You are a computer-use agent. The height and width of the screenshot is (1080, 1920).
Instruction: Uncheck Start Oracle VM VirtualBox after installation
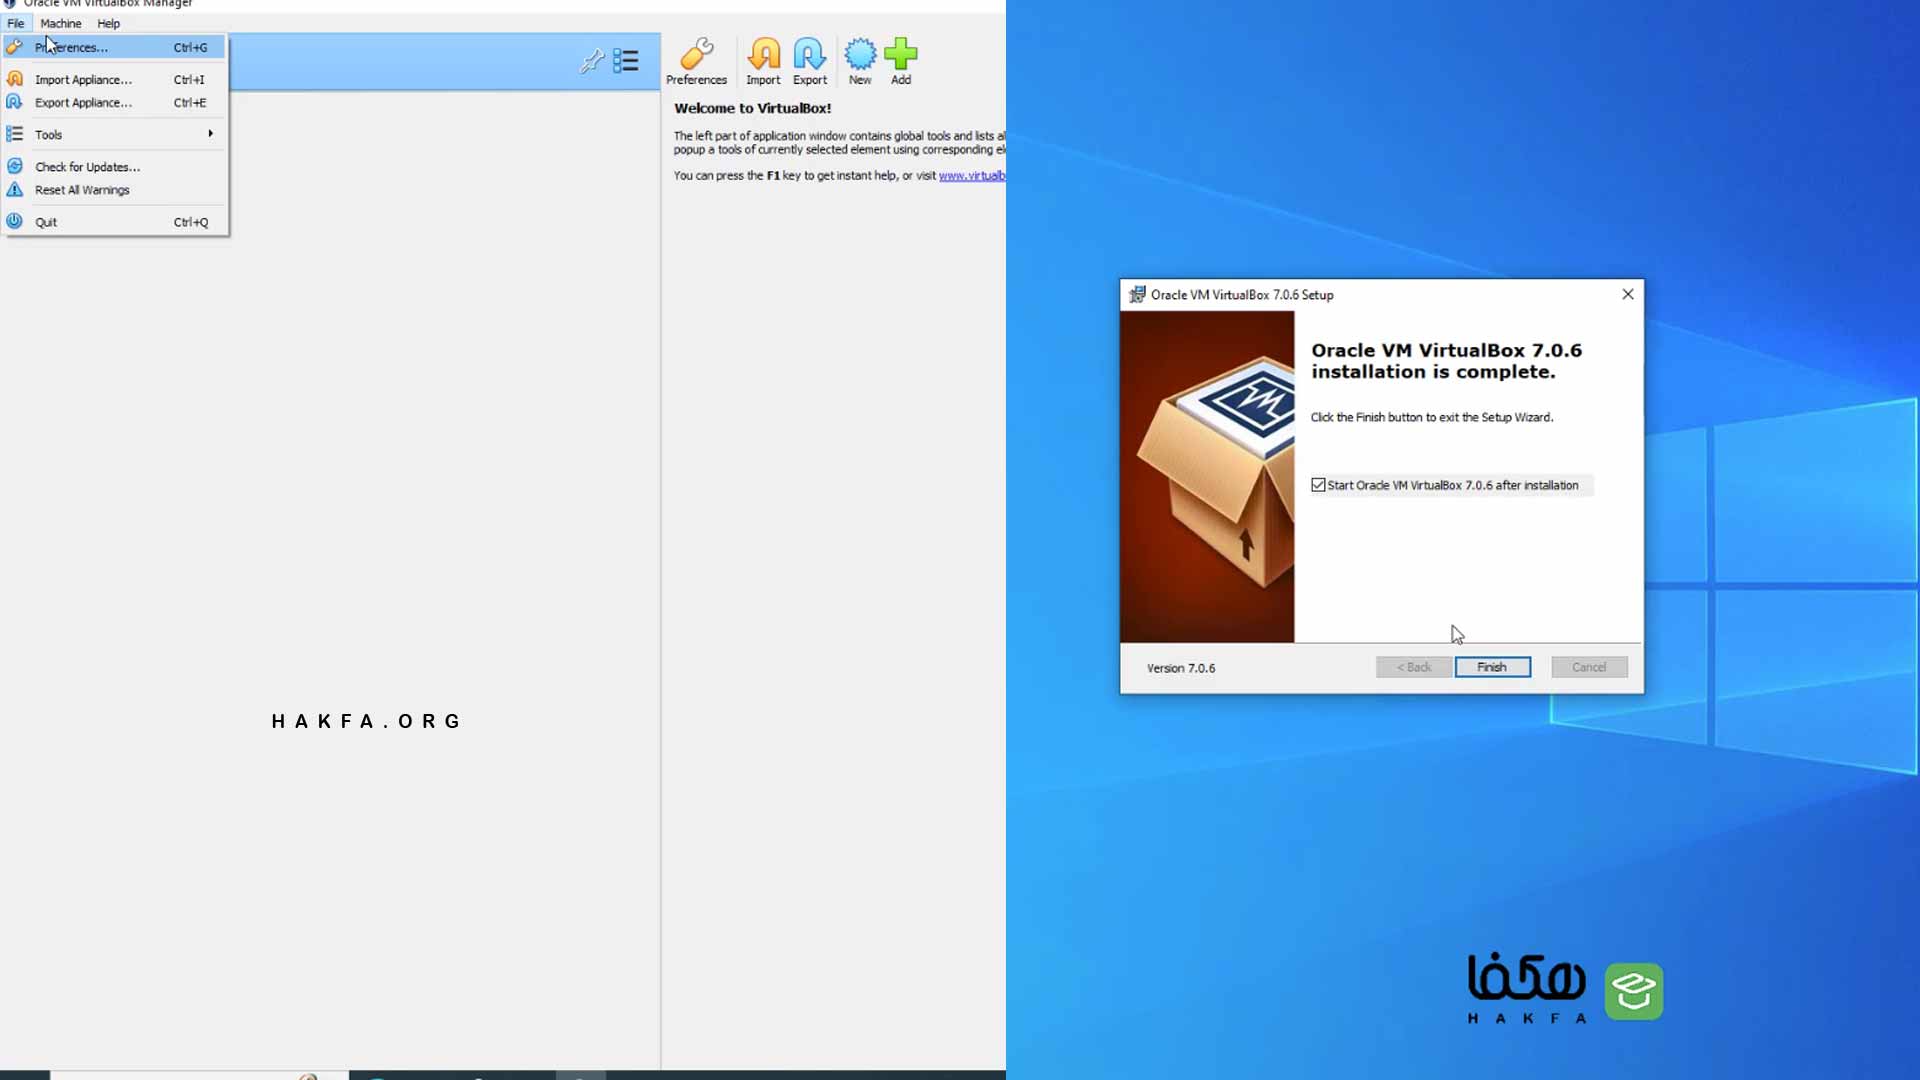(x=1318, y=485)
